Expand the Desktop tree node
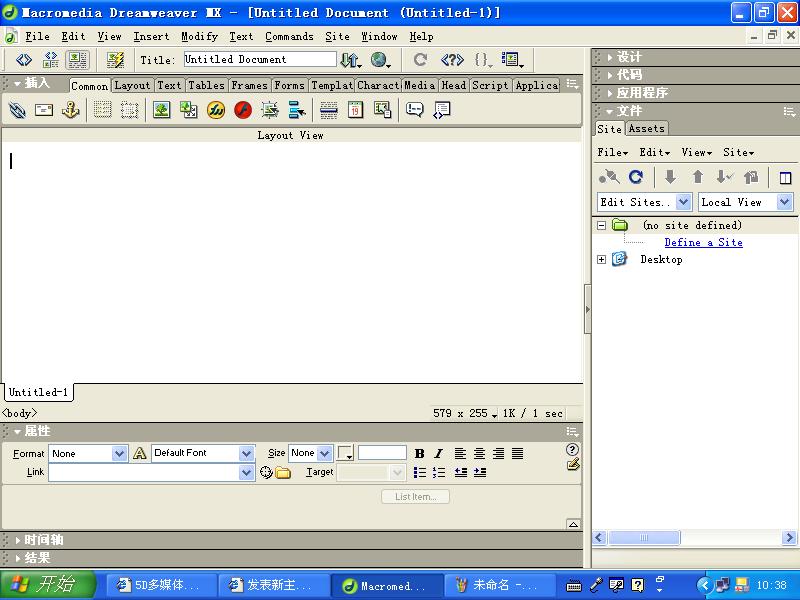800x600 pixels. 601,259
